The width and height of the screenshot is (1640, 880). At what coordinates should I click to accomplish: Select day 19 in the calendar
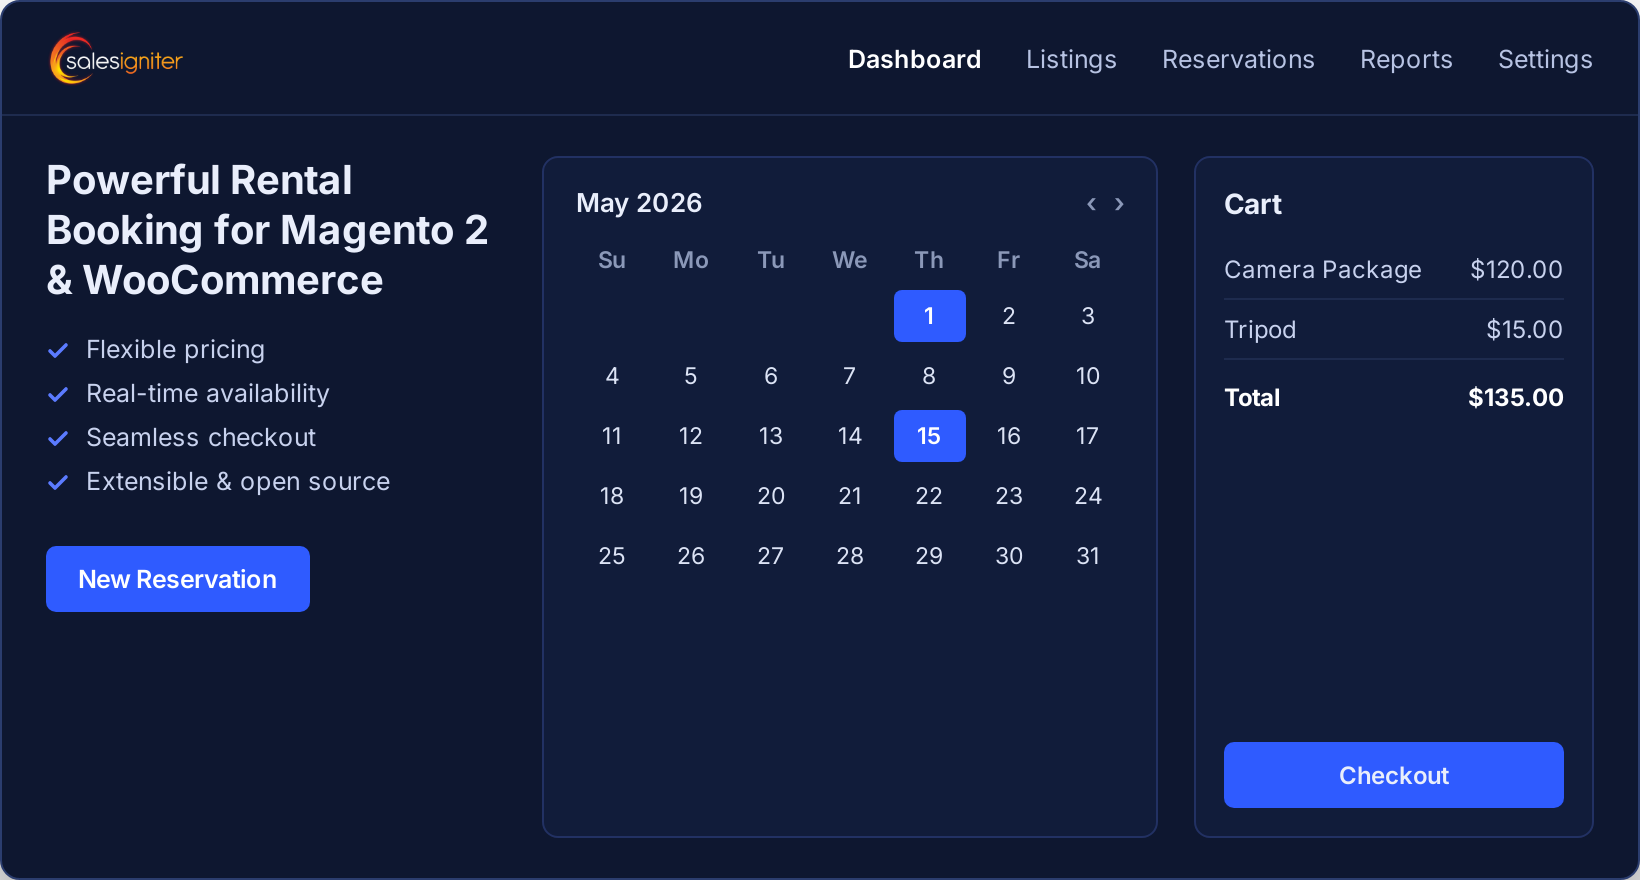point(691,496)
